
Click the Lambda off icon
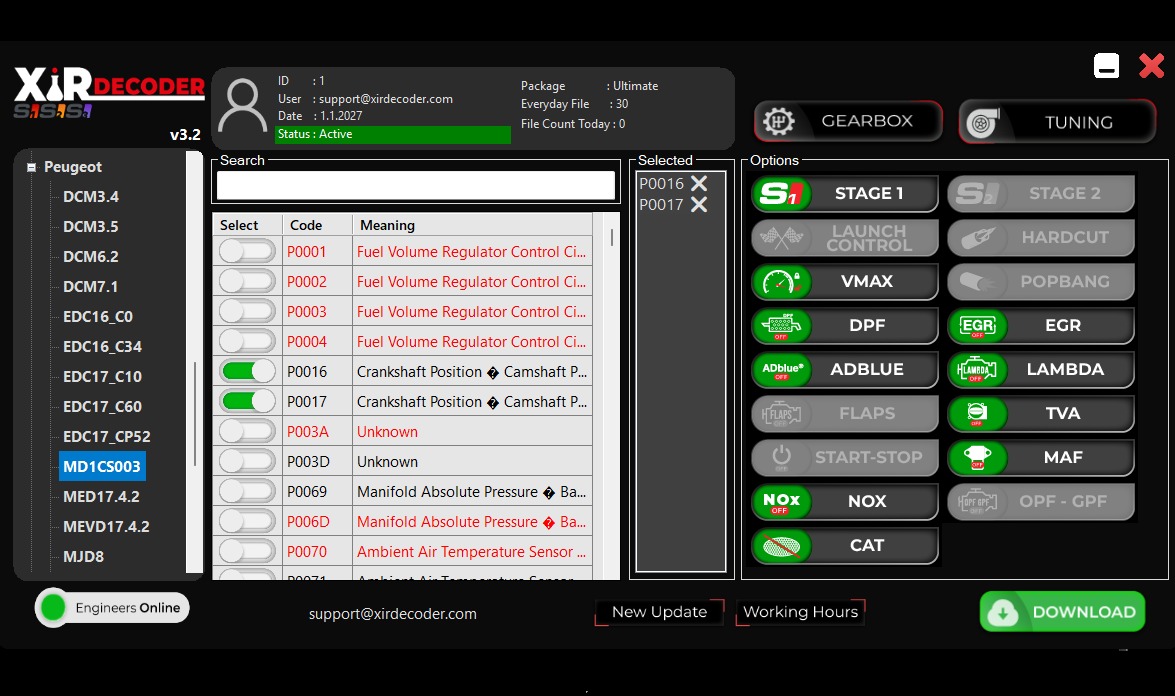(x=977, y=370)
